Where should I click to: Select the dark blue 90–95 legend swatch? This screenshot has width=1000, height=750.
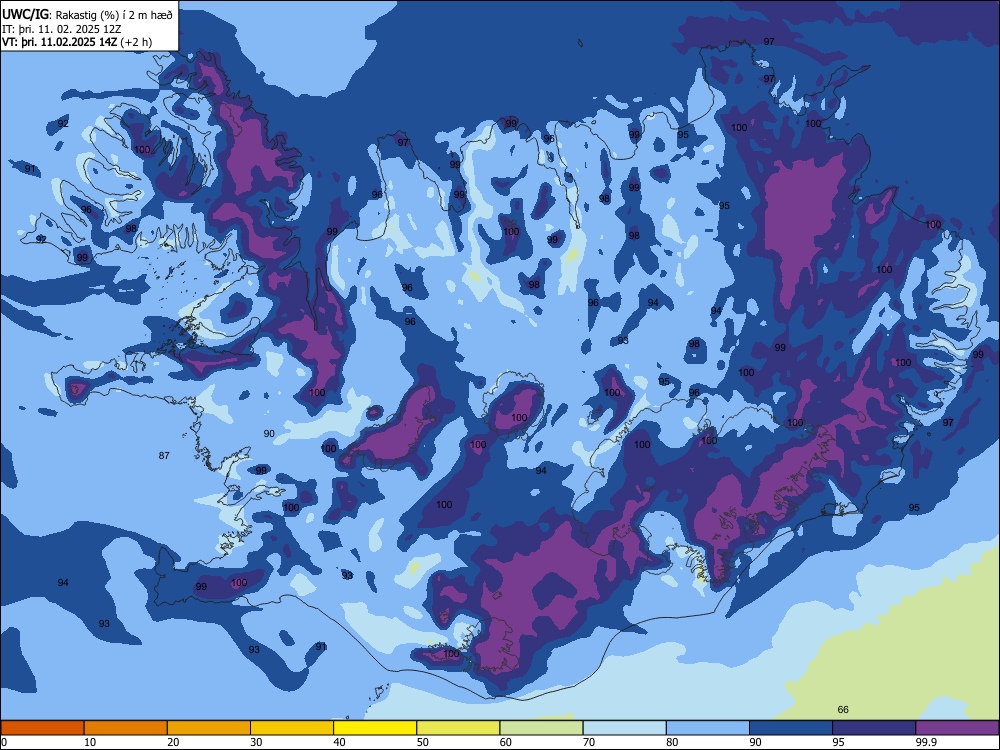pyautogui.click(x=791, y=728)
